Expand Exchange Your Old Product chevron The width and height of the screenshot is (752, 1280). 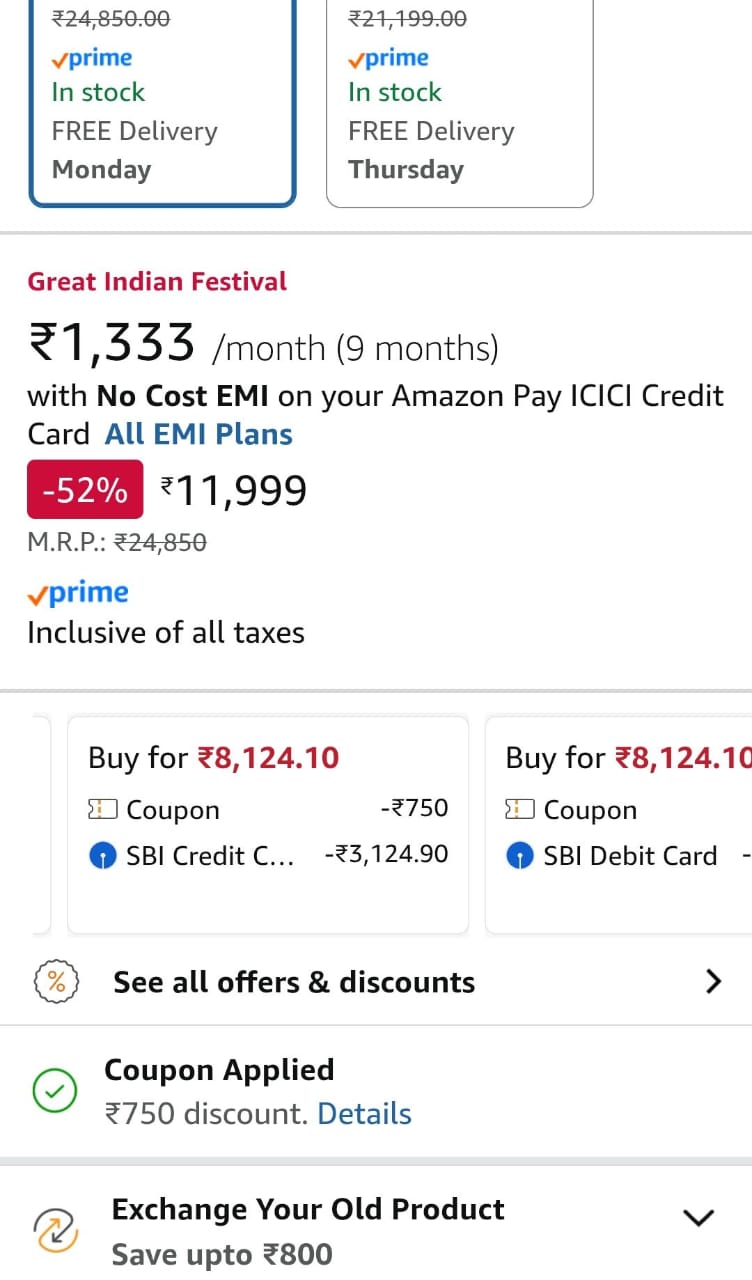pos(697,1217)
